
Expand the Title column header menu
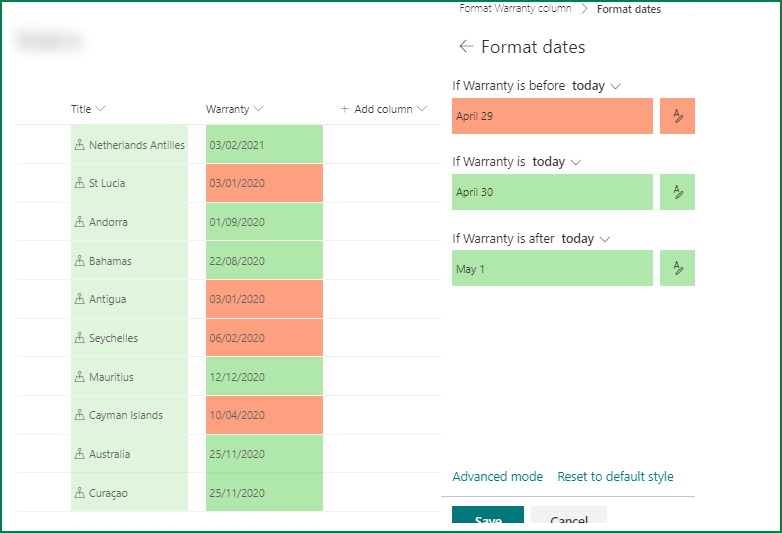click(x=101, y=109)
